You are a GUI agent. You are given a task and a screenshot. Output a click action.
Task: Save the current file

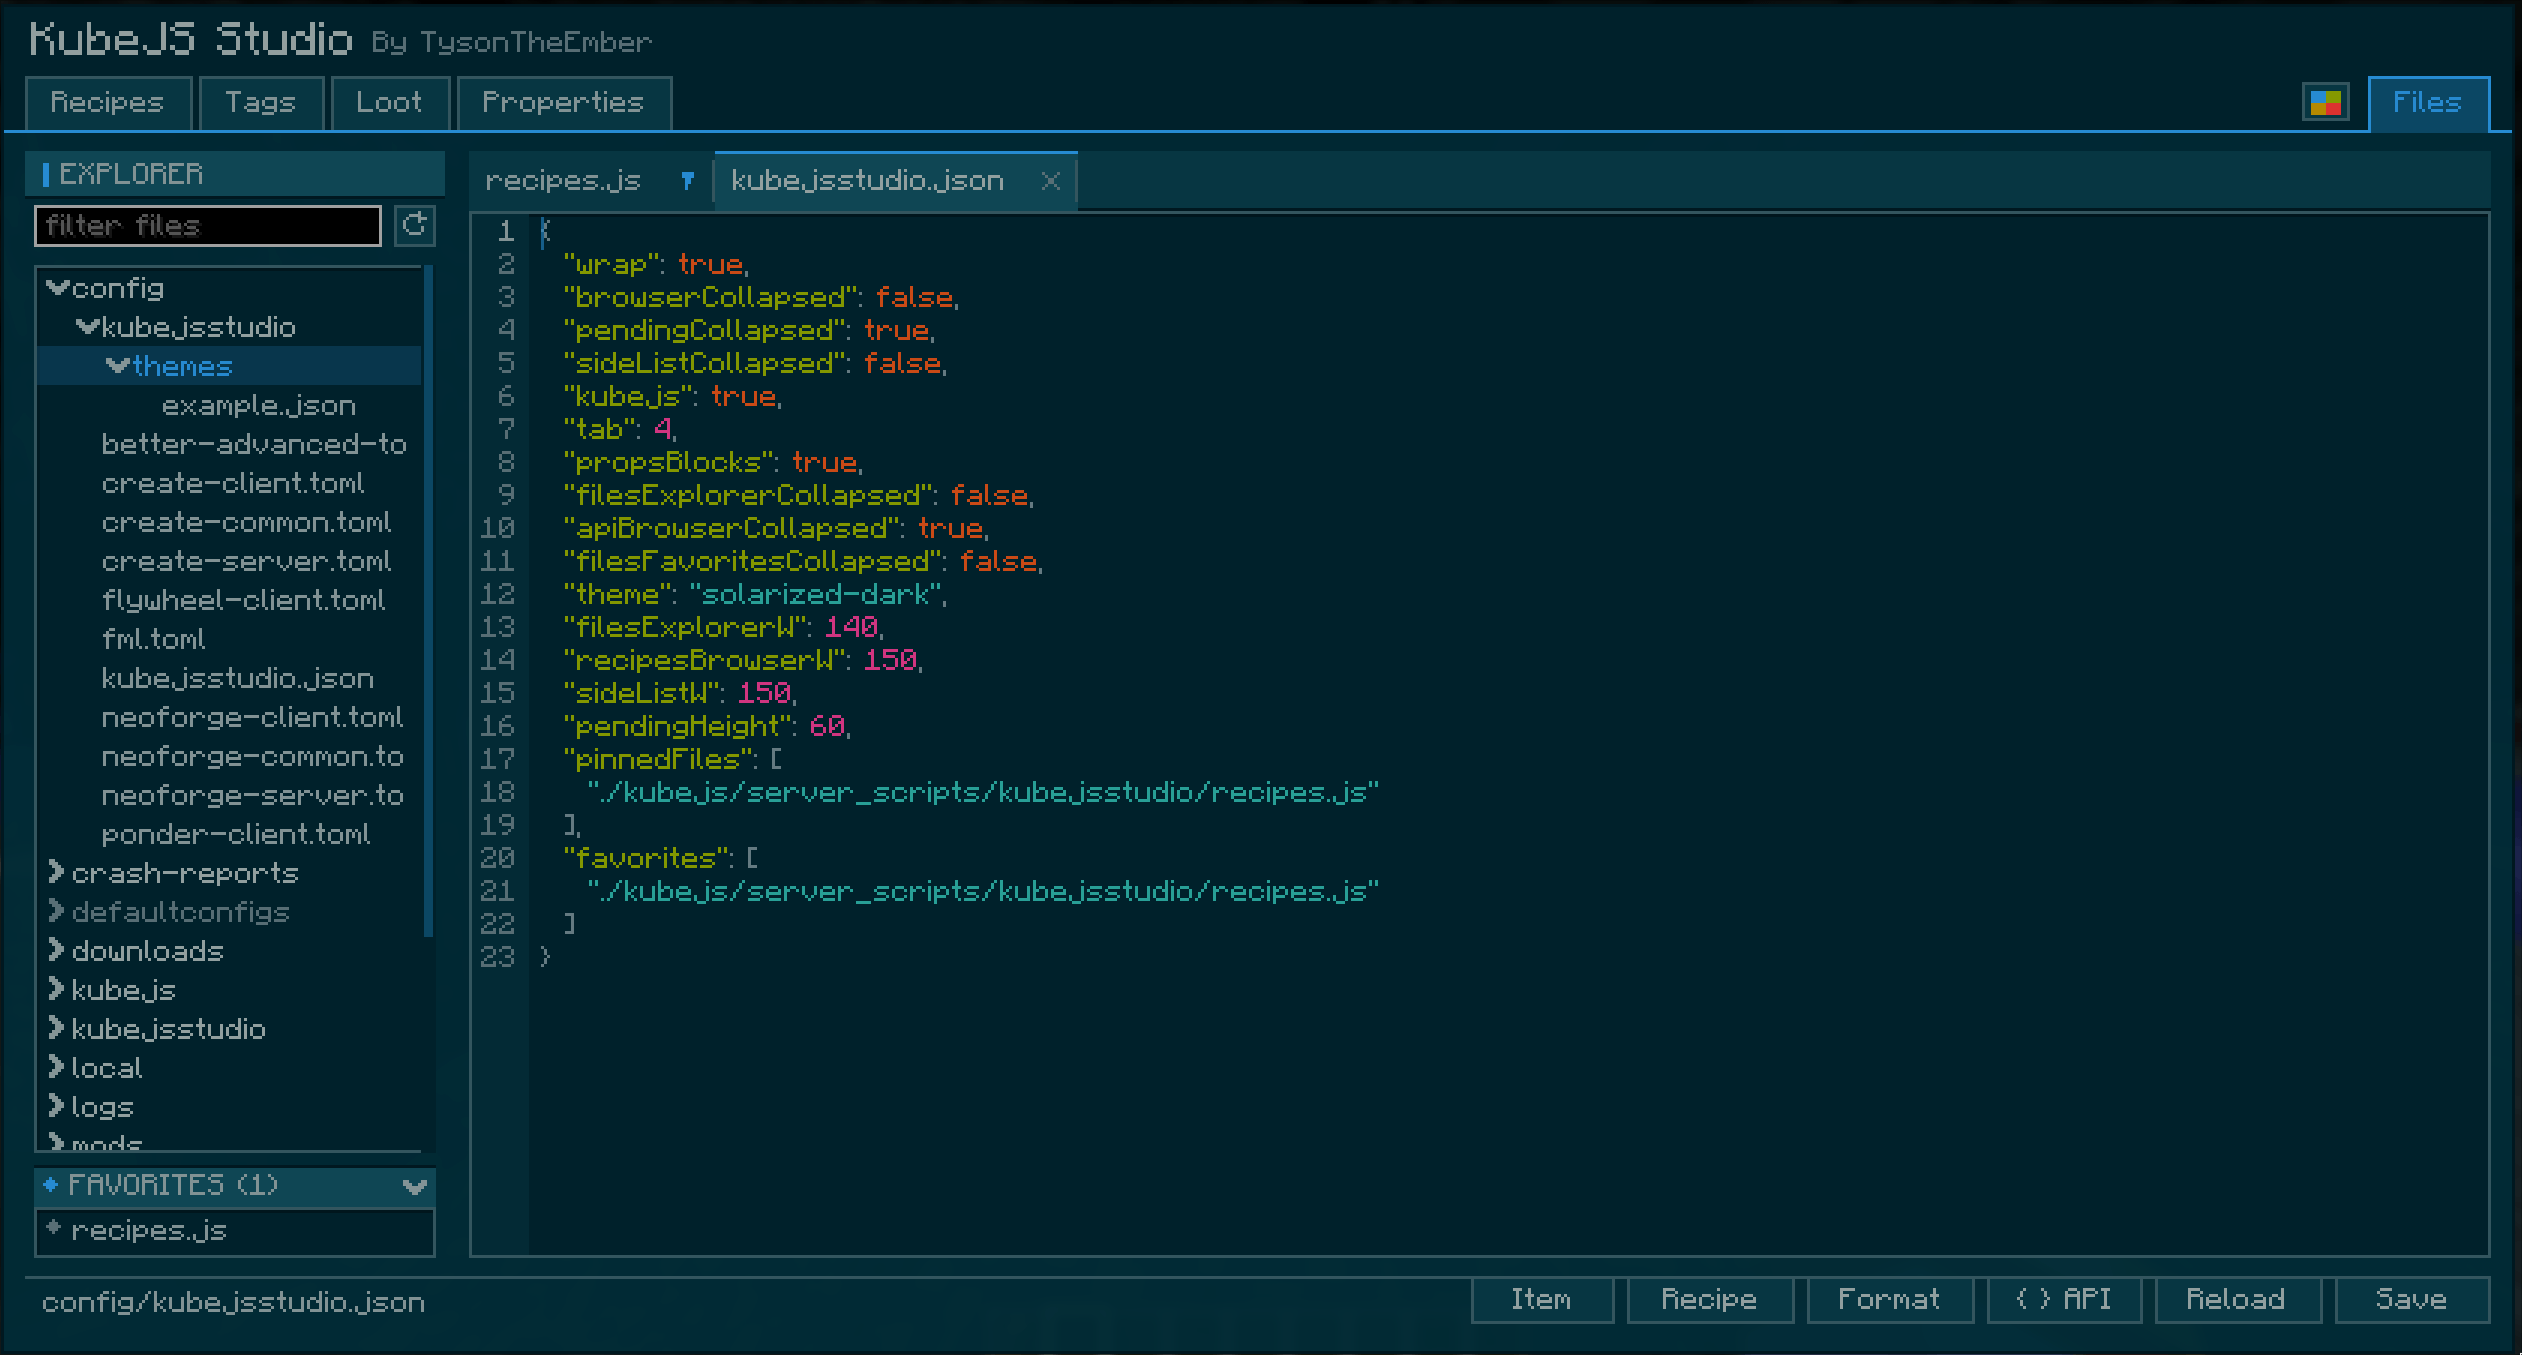coord(2412,1299)
